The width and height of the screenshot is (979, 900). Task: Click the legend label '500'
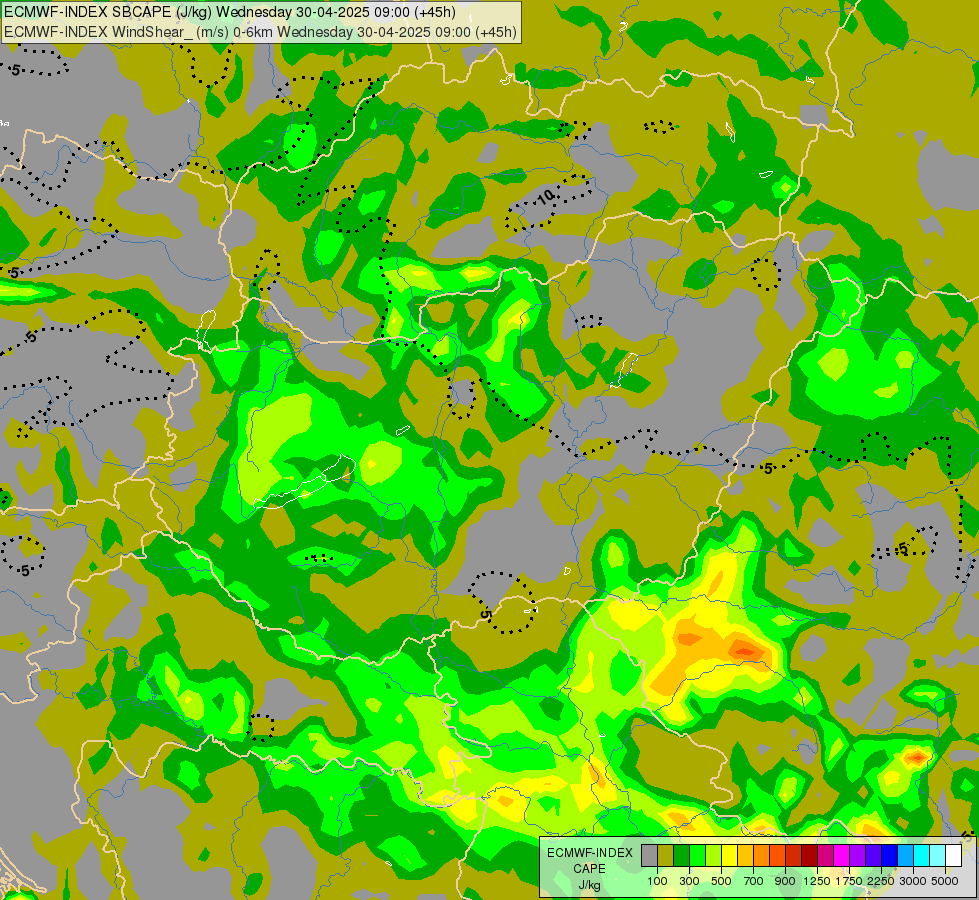click(x=721, y=881)
